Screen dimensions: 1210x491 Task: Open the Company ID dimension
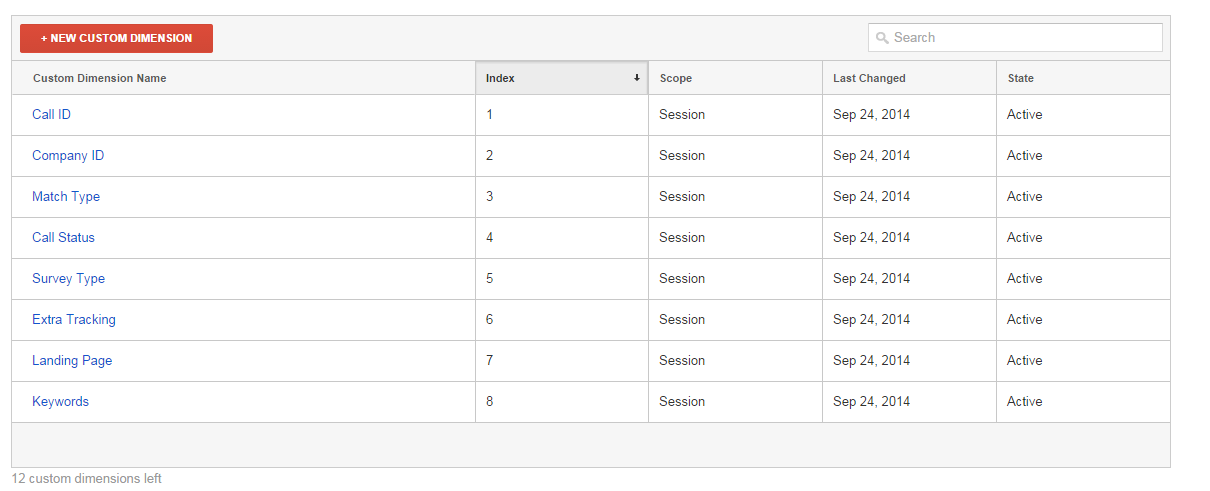point(68,156)
